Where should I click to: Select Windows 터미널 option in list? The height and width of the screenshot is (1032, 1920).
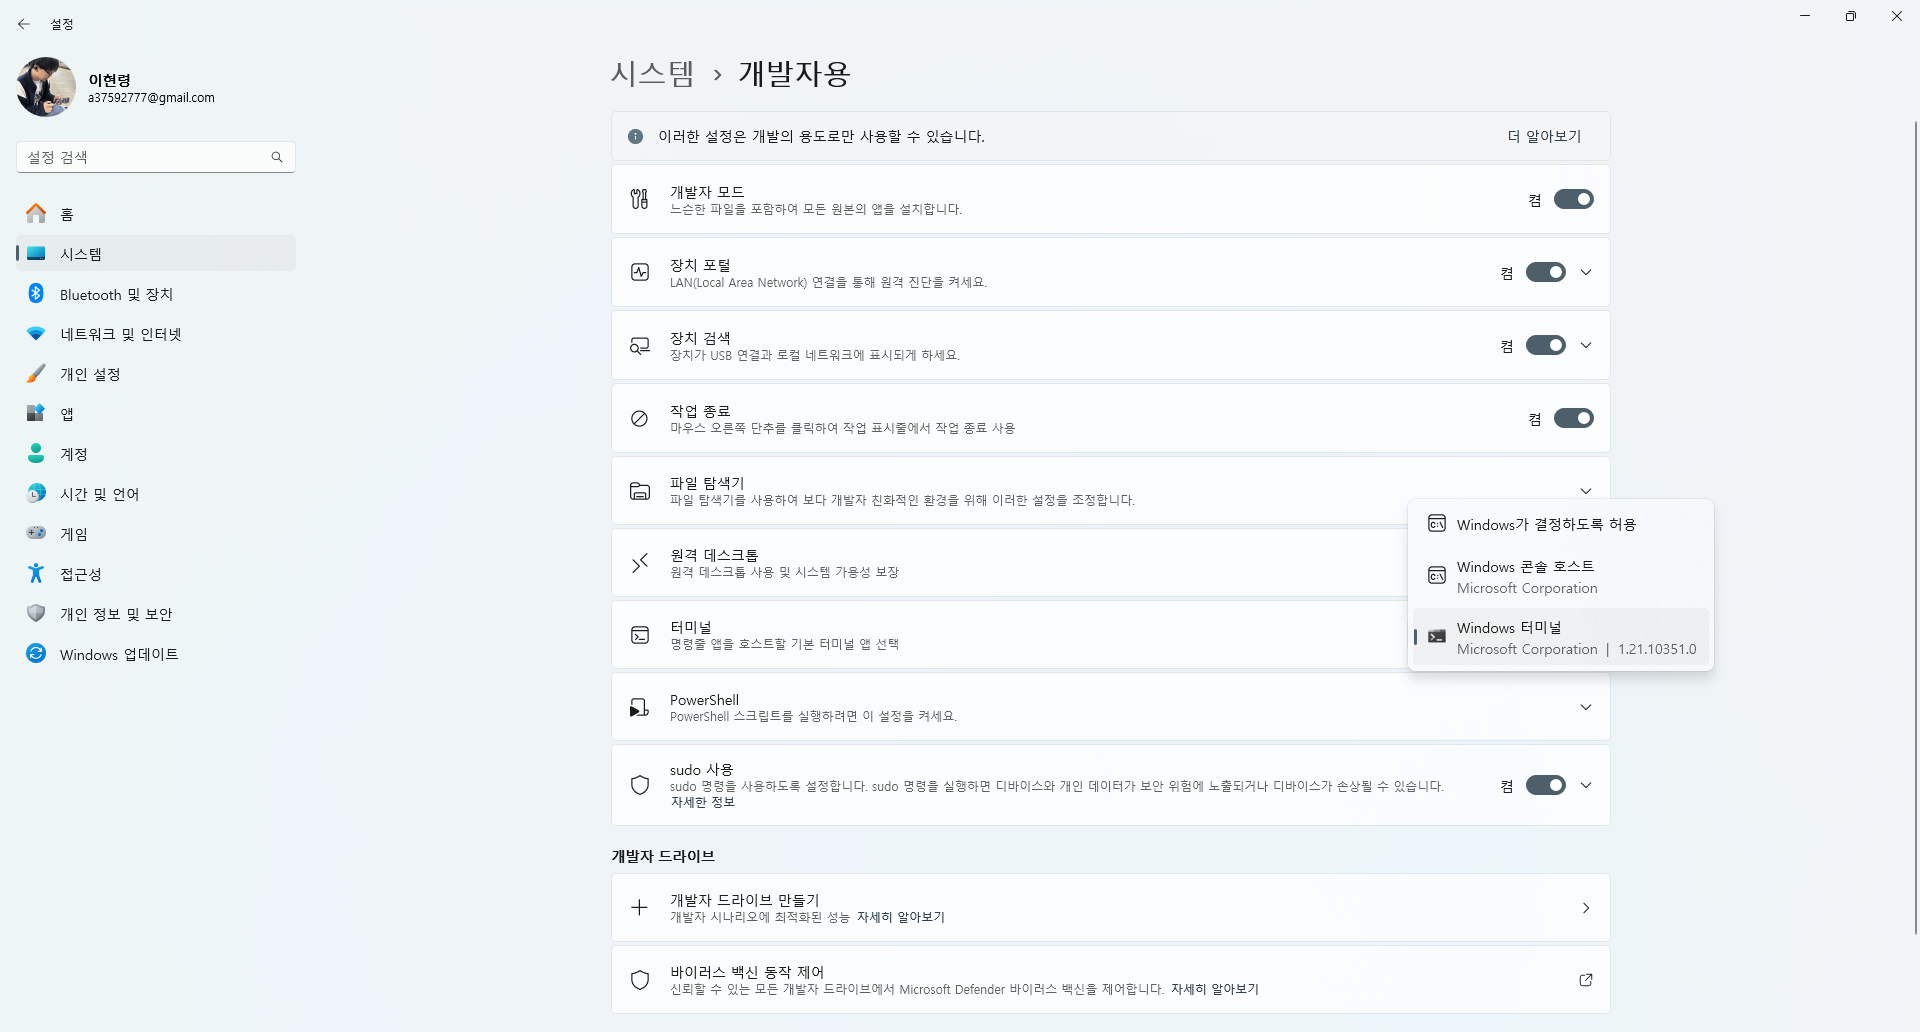[x=1560, y=638]
